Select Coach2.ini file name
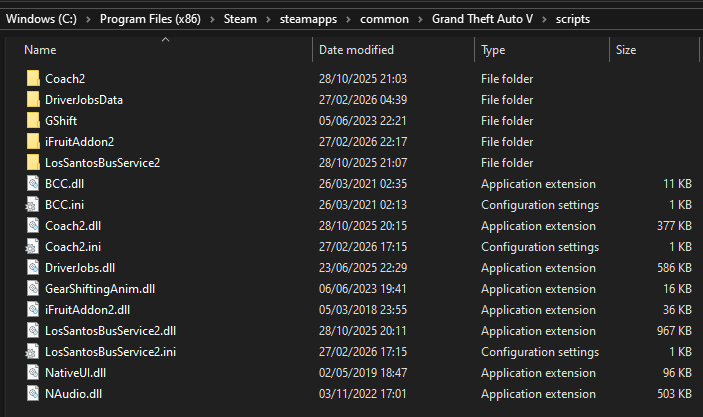The height and width of the screenshot is (417, 703). (x=73, y=247)
